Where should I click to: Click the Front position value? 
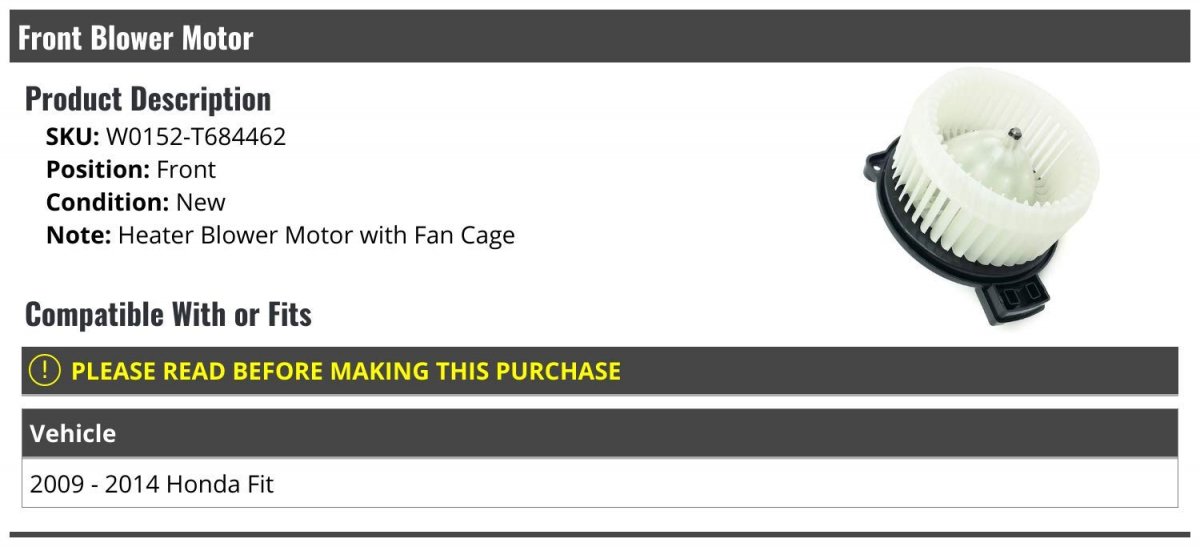pos(186,170)
